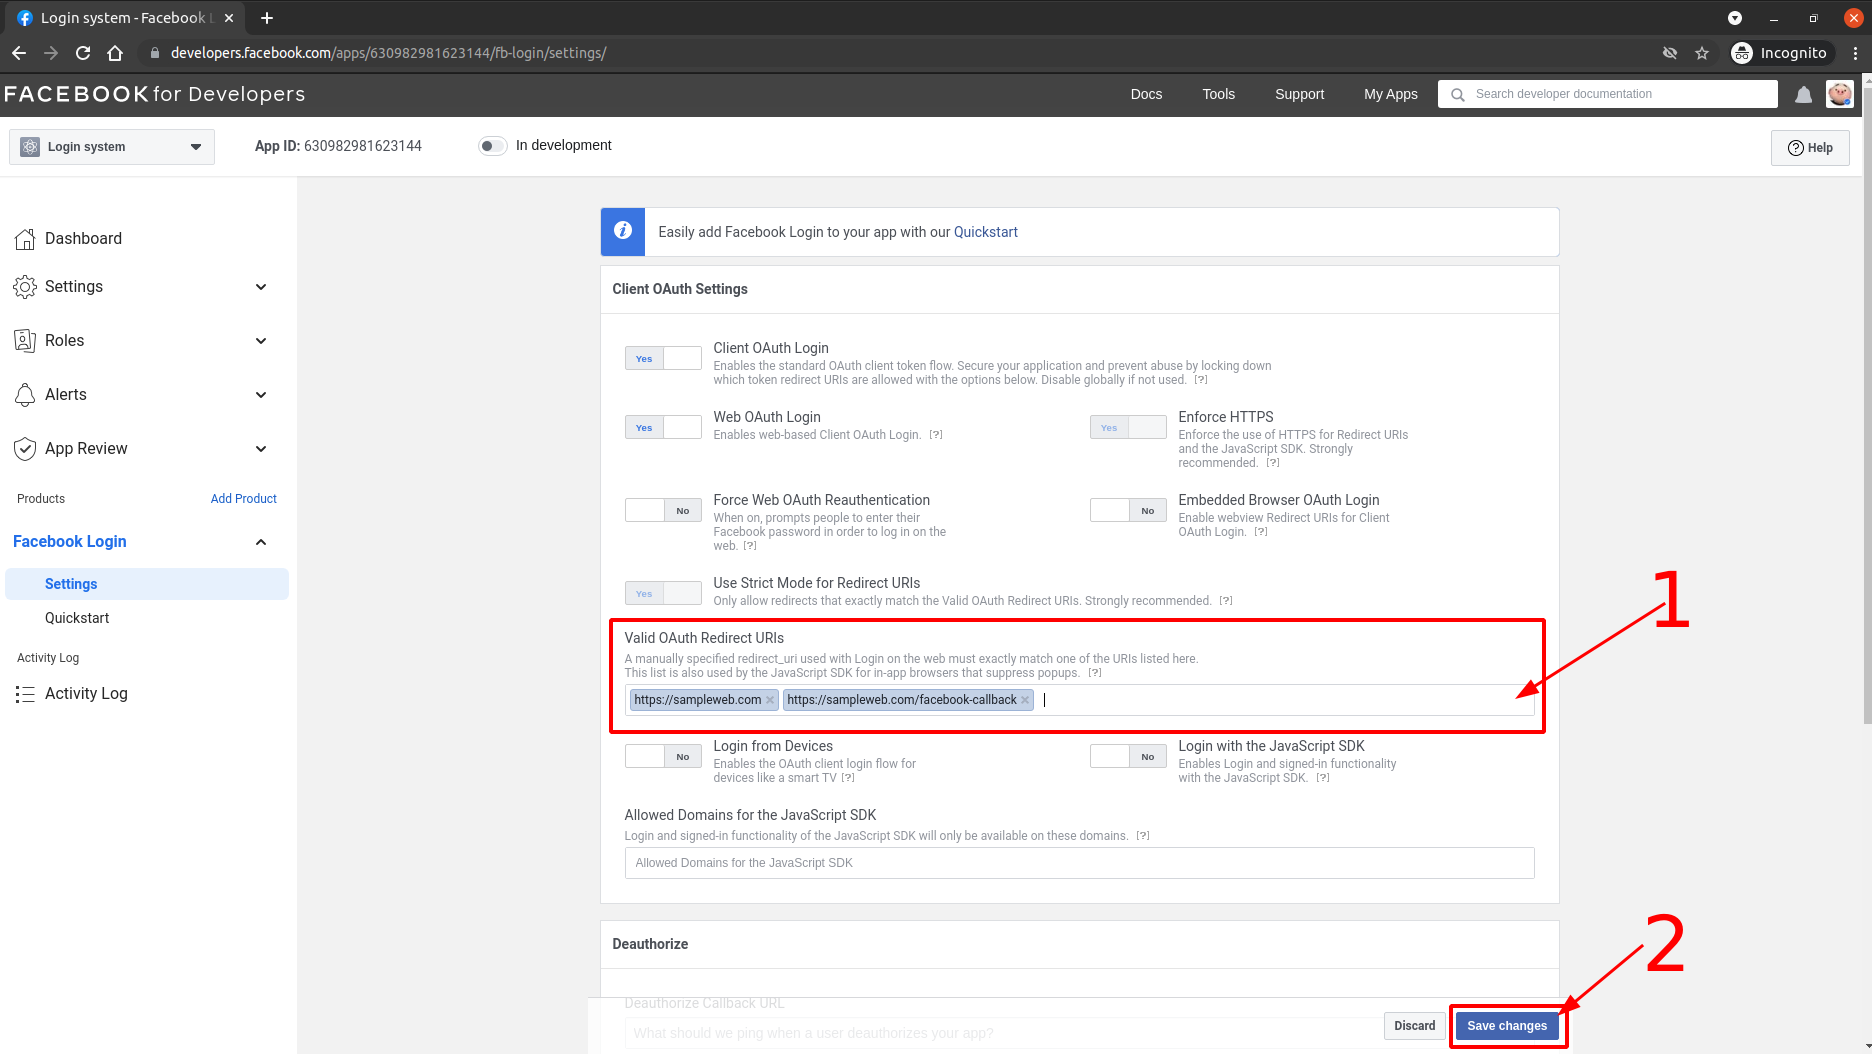Reload the page in browser

[83, 53]
